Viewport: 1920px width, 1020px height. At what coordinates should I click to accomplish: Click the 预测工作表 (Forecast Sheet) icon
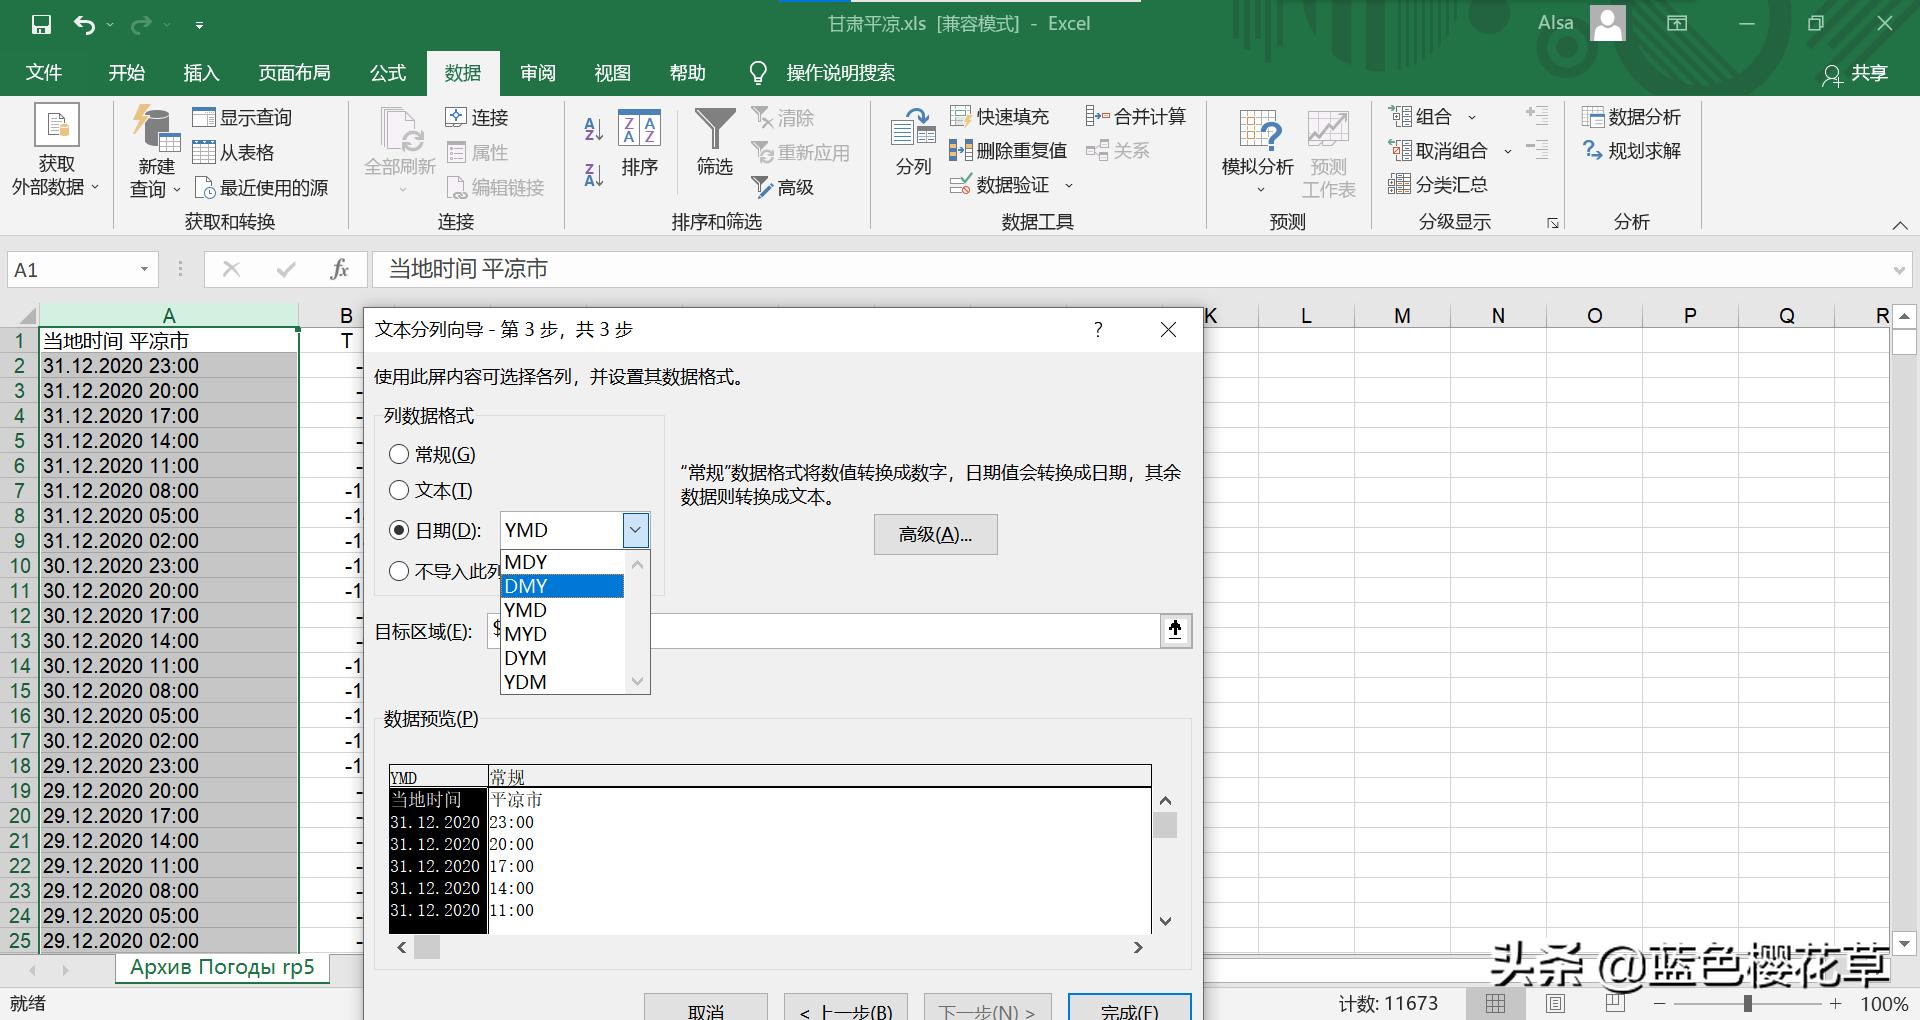[x=1326, y=150]
